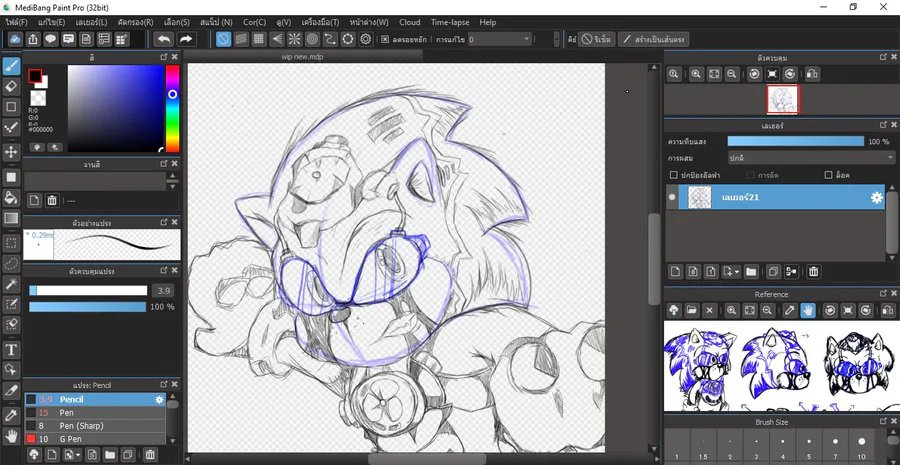Viewport: 900px width, 465px height.
Task: Open the Cloud menu
Action: tap(410, 22)
